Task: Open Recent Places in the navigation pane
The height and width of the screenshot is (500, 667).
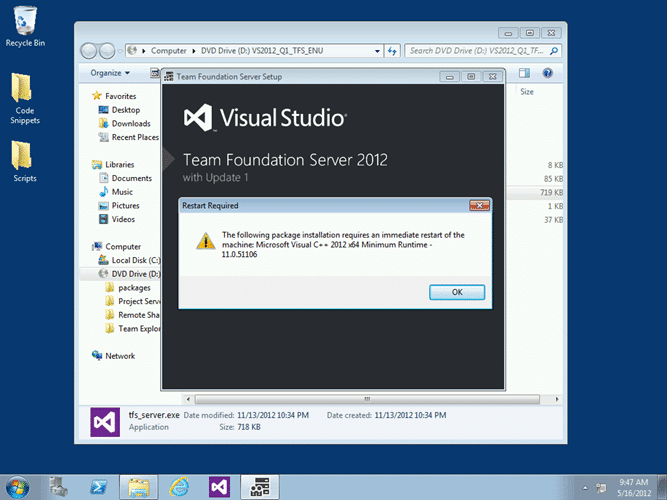Action: pos(135,137)
